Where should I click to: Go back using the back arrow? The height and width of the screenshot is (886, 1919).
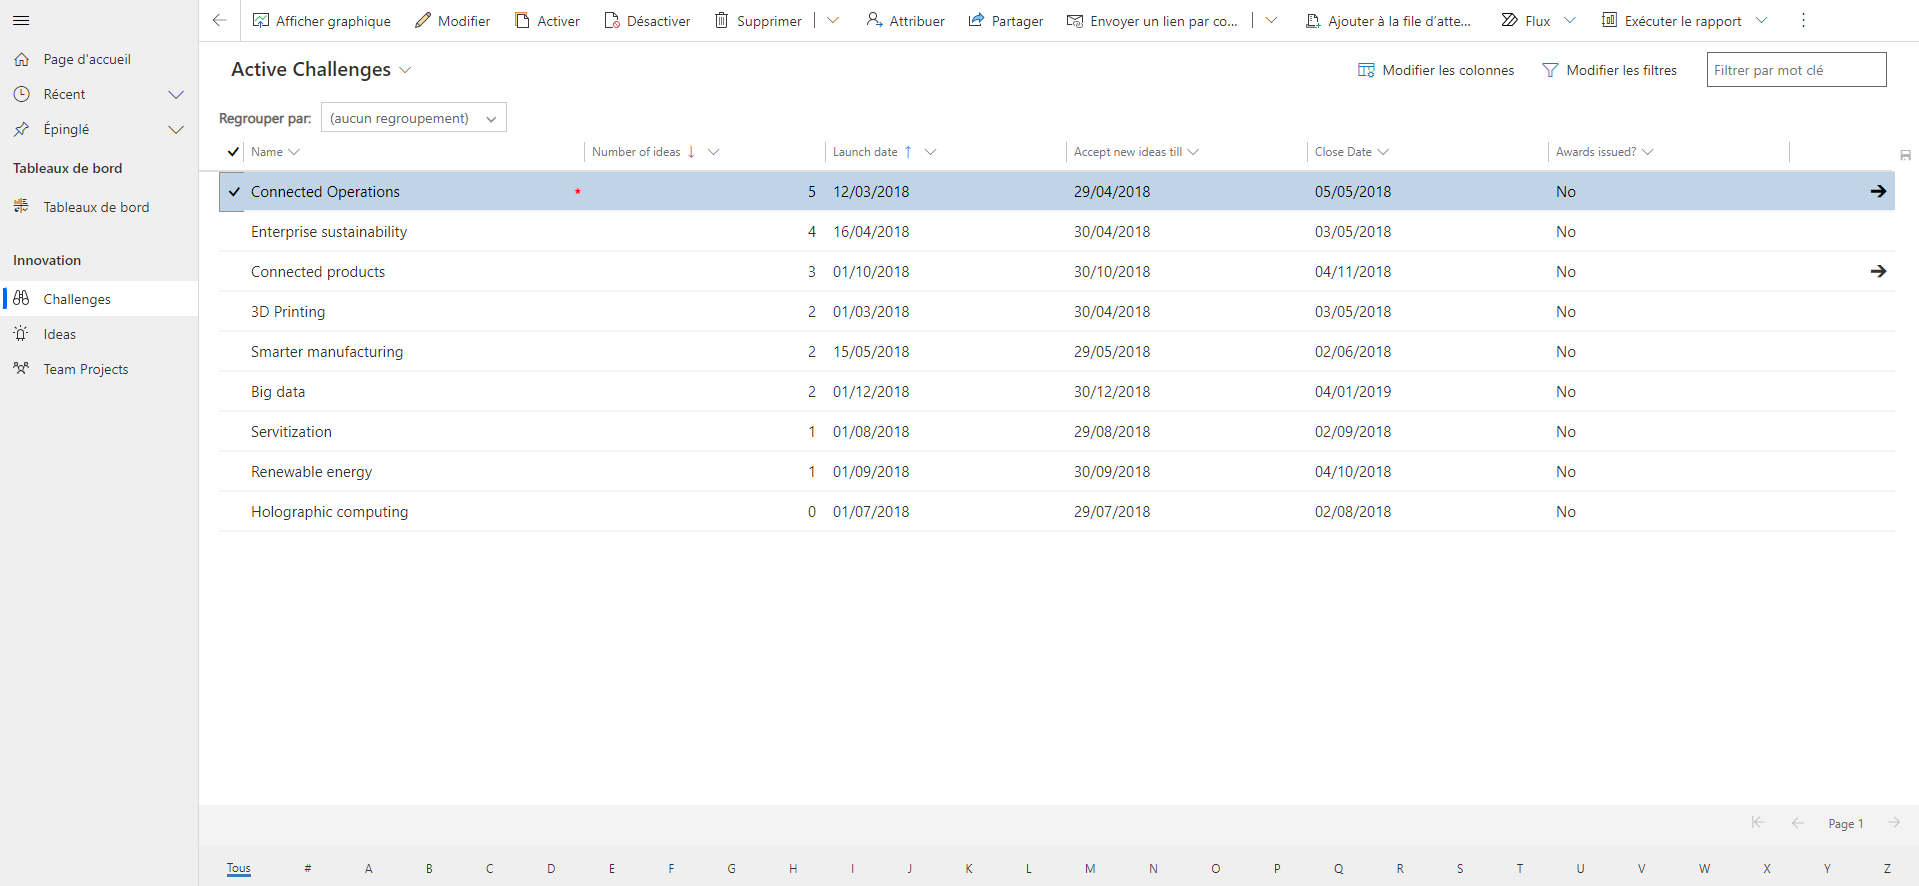point(220,20)
